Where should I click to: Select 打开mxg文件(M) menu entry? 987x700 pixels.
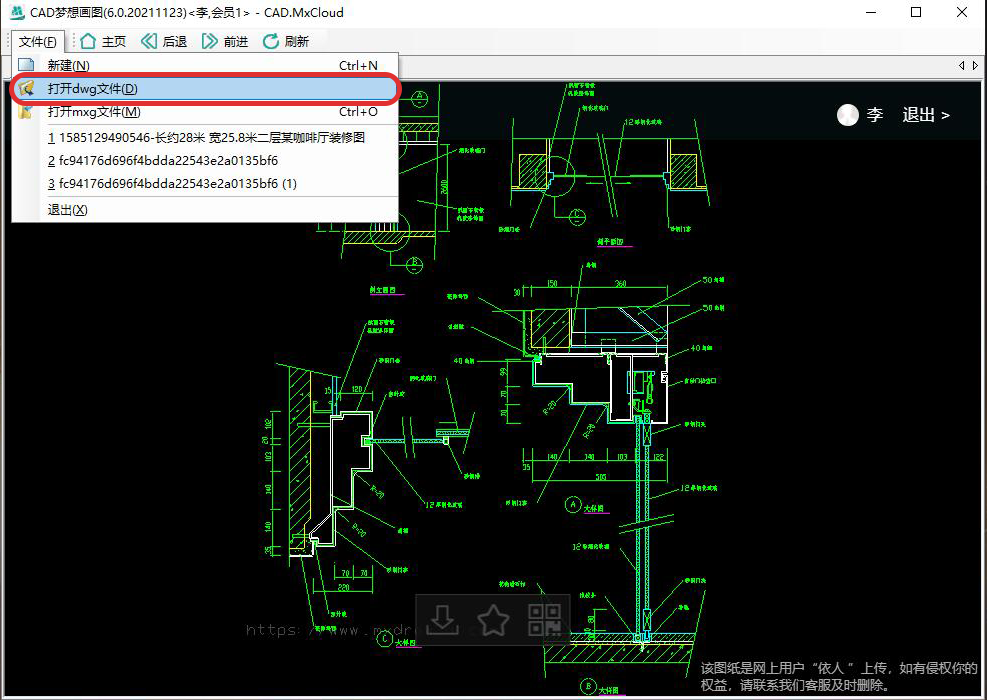coord(205,112)
